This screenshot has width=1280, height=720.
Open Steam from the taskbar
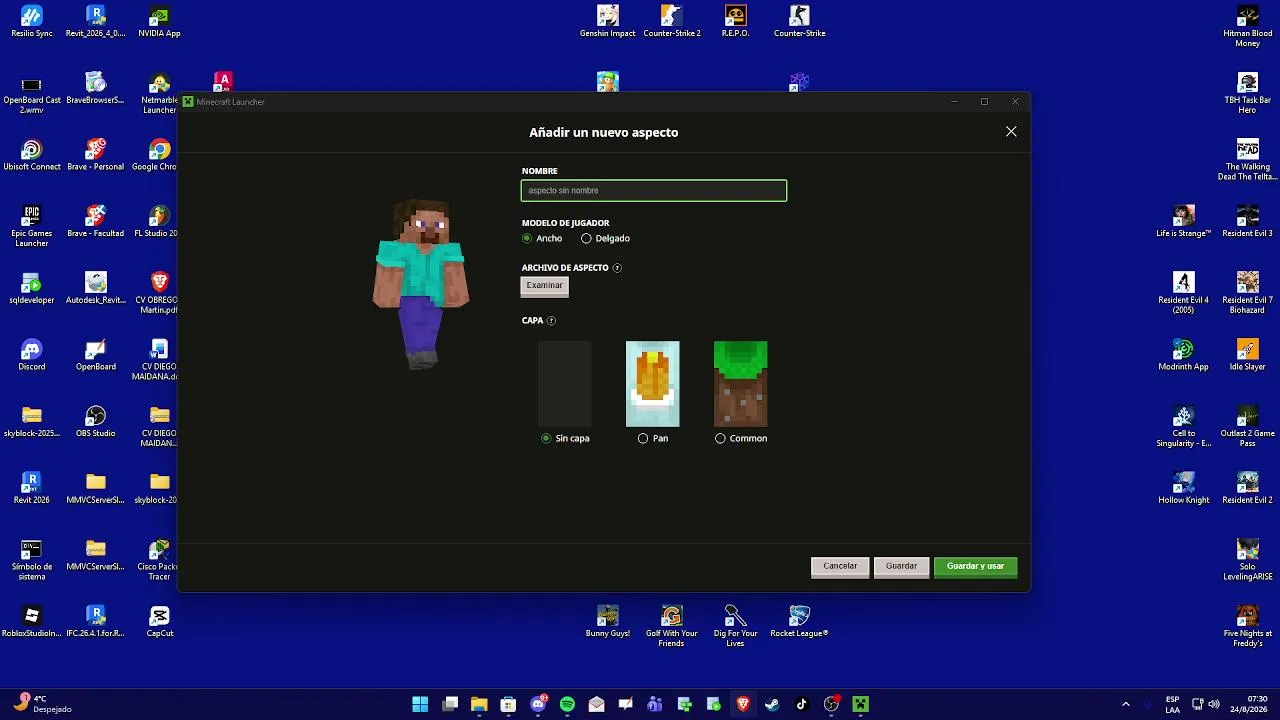[x=772, y=704]
